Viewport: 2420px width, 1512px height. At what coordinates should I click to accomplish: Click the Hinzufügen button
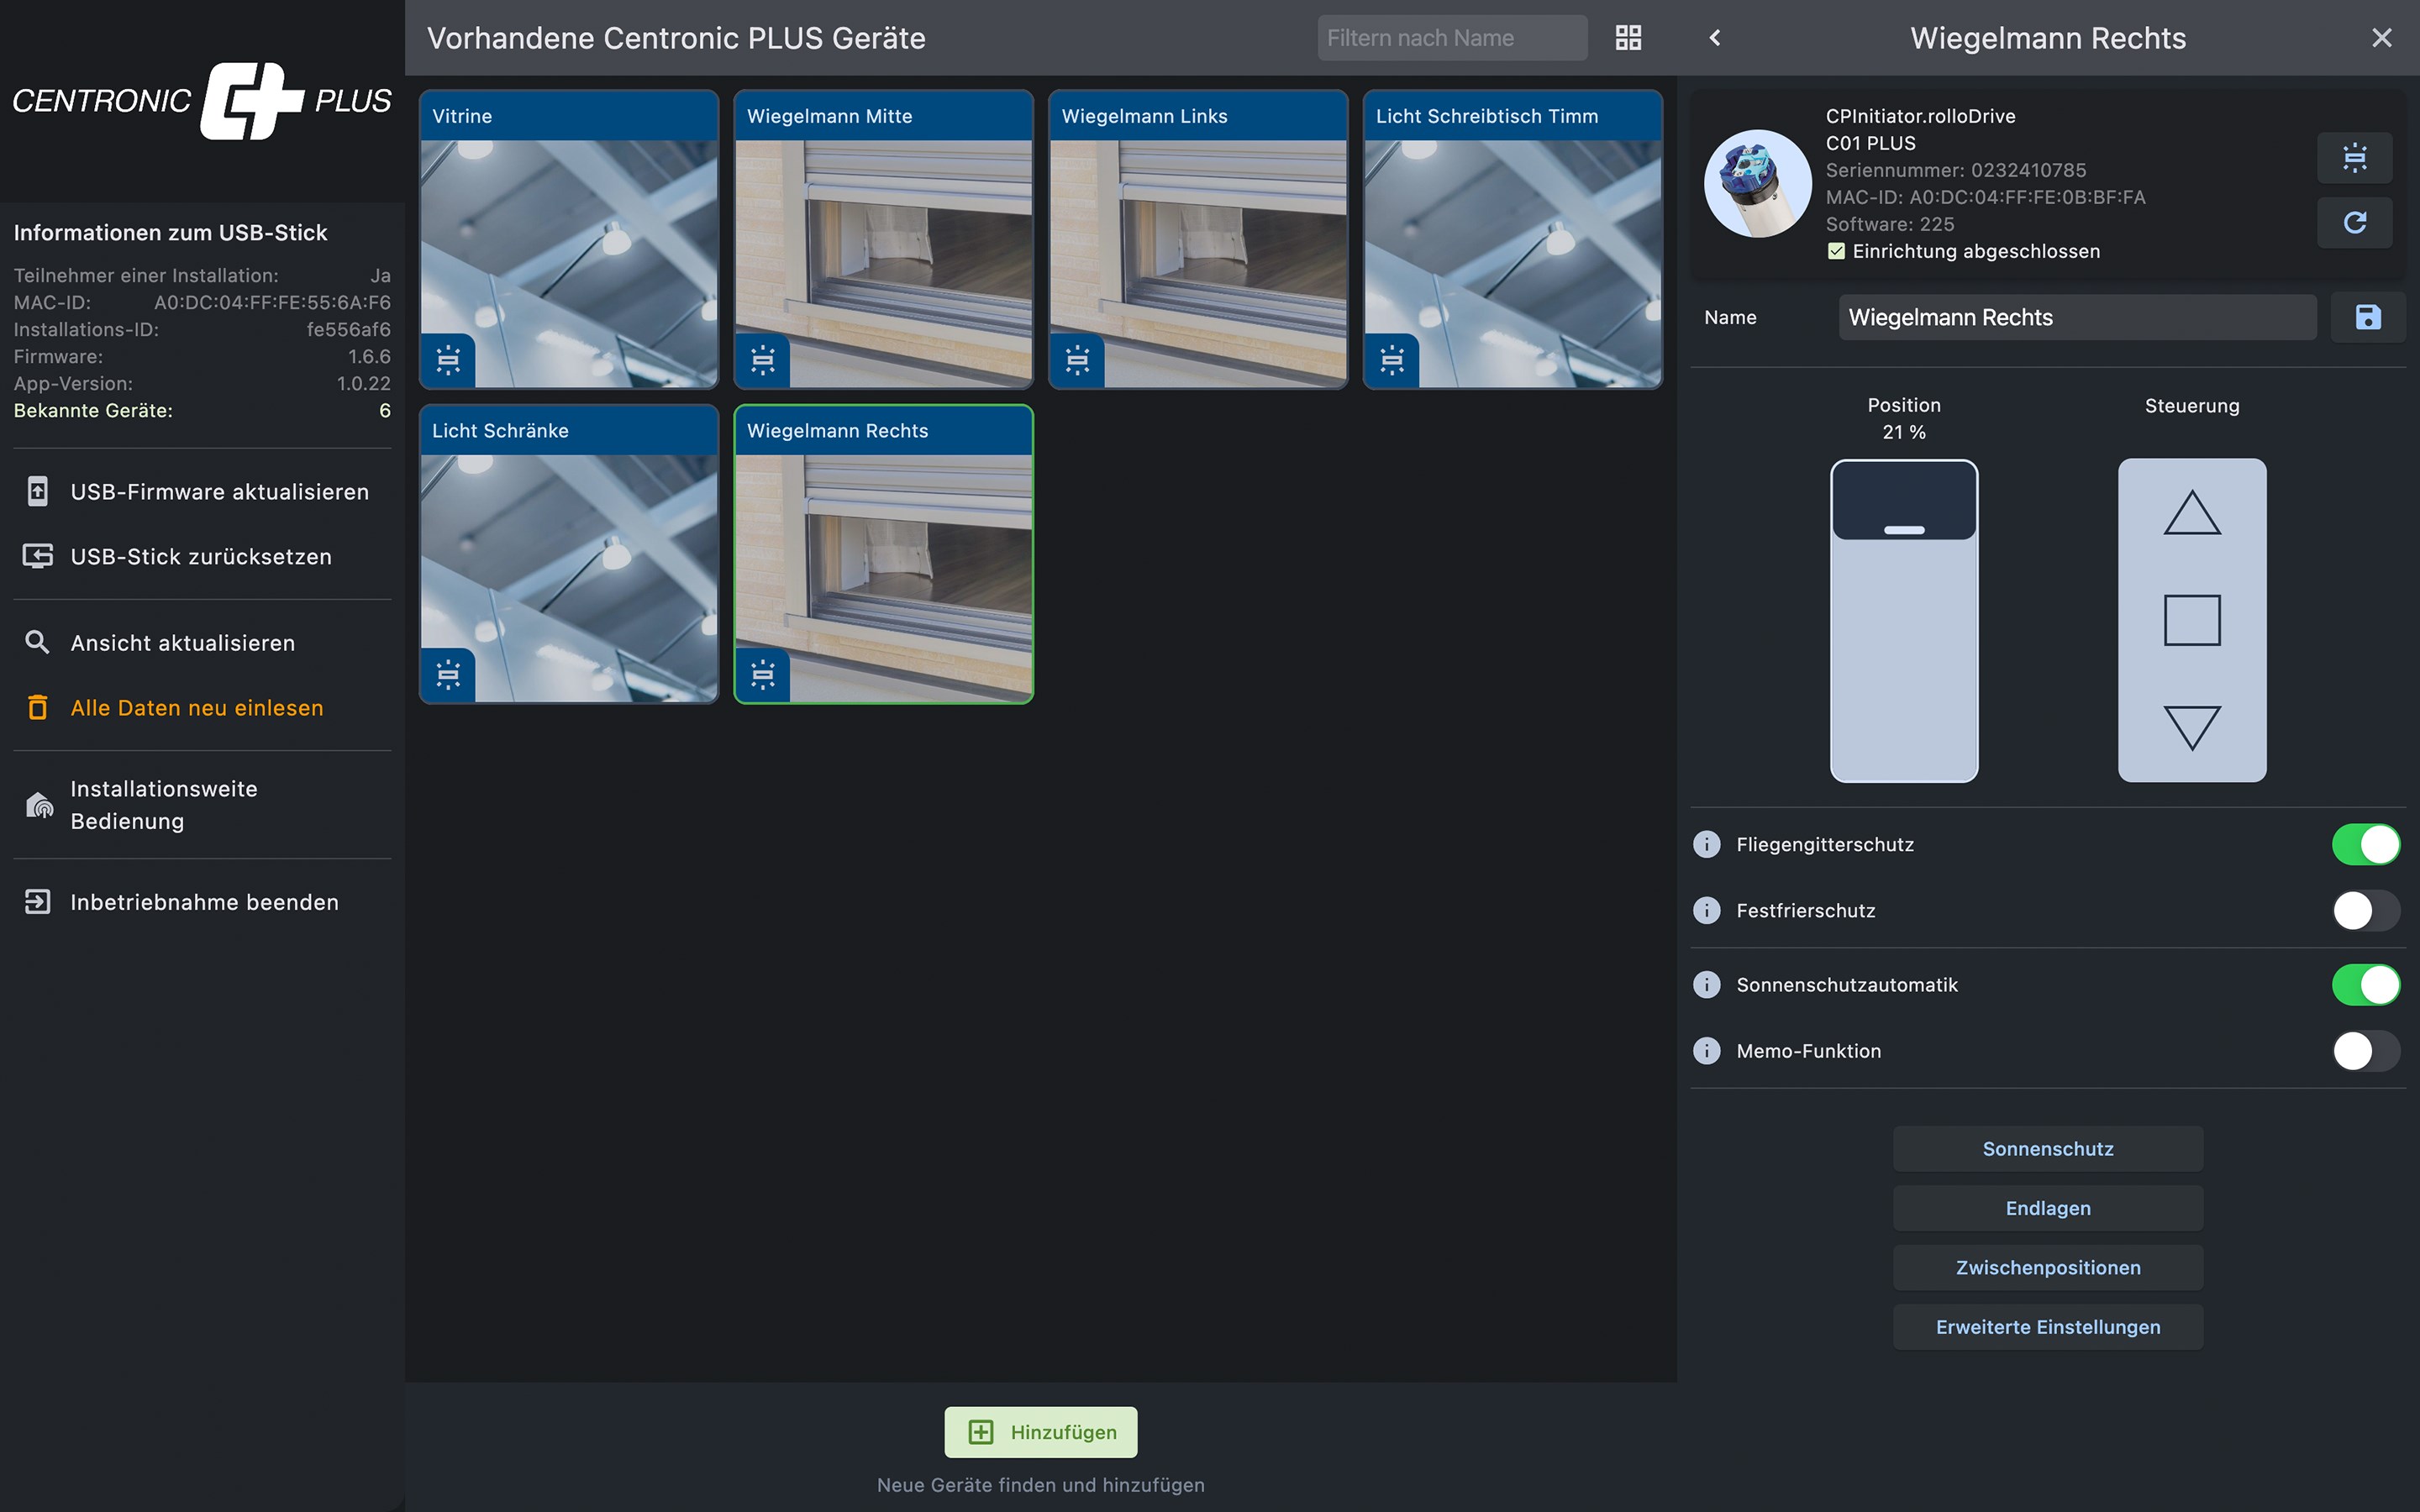click(x=1040, y=1432)
